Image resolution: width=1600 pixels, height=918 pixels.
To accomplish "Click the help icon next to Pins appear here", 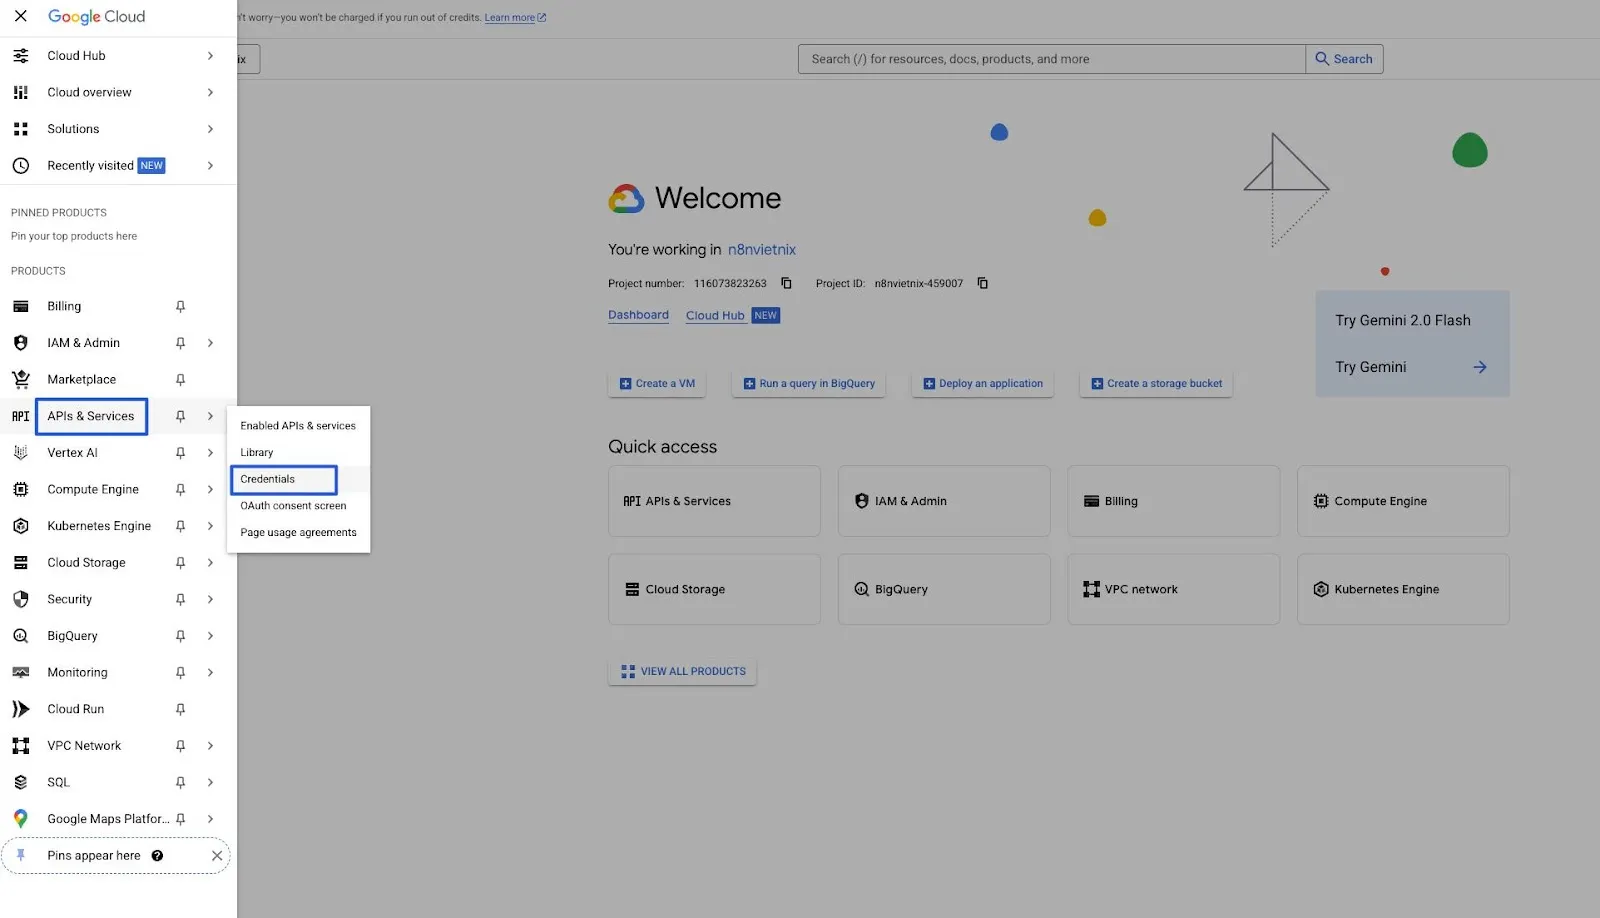I will (x=157, y=856).
